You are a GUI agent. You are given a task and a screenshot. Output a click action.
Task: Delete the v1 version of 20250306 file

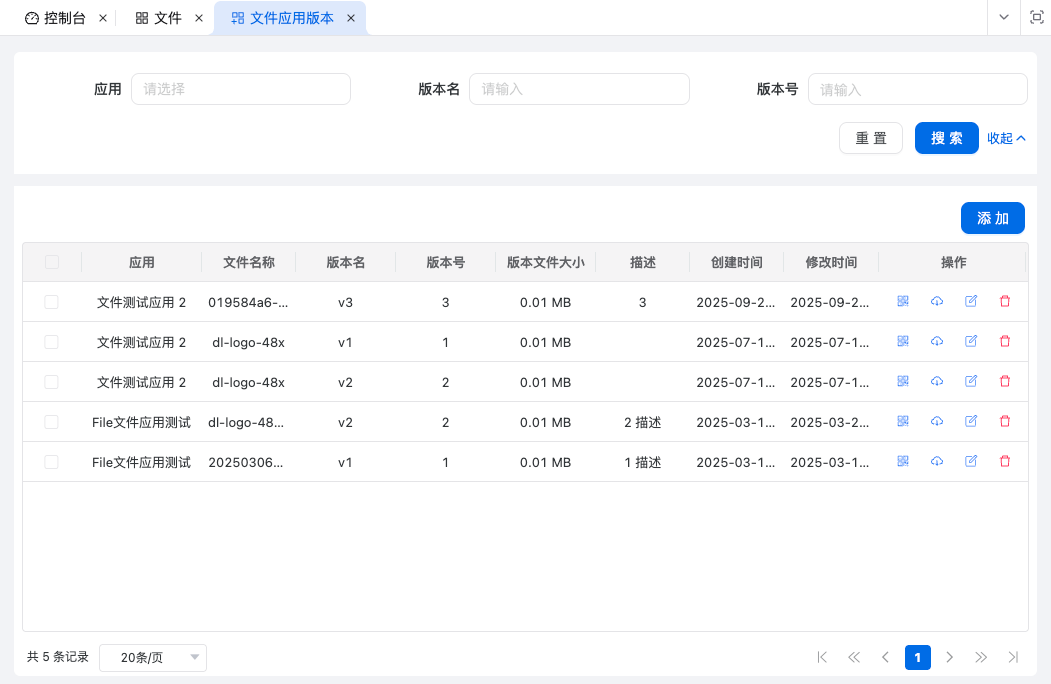pyautogui.click(x=1005, y=461)
